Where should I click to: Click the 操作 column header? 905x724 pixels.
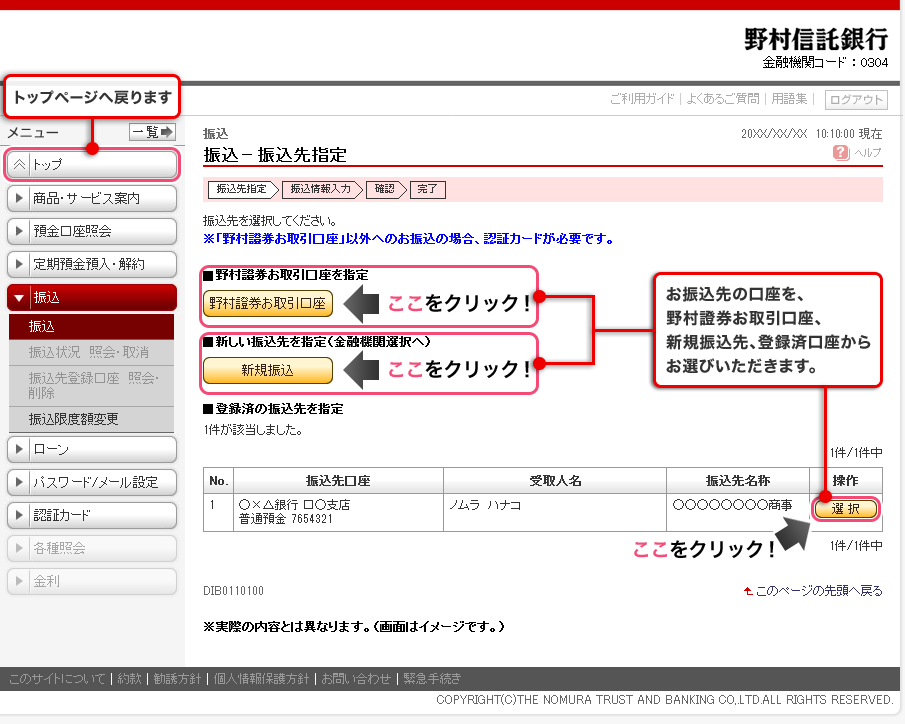coord(846,480)
